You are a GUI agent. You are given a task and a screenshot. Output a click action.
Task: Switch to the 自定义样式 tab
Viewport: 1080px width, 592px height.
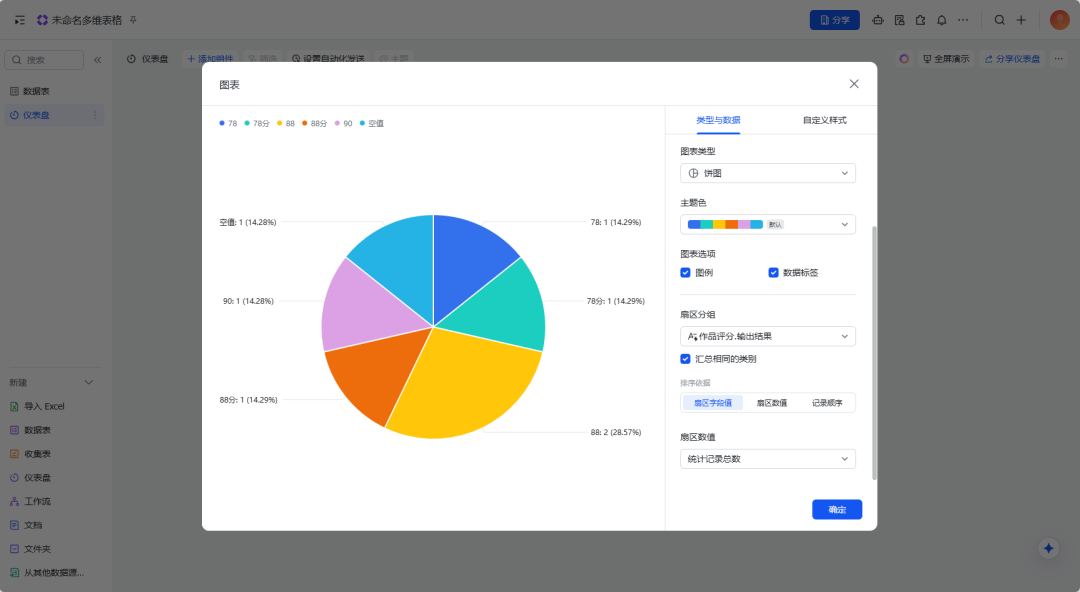click(824, 120)
